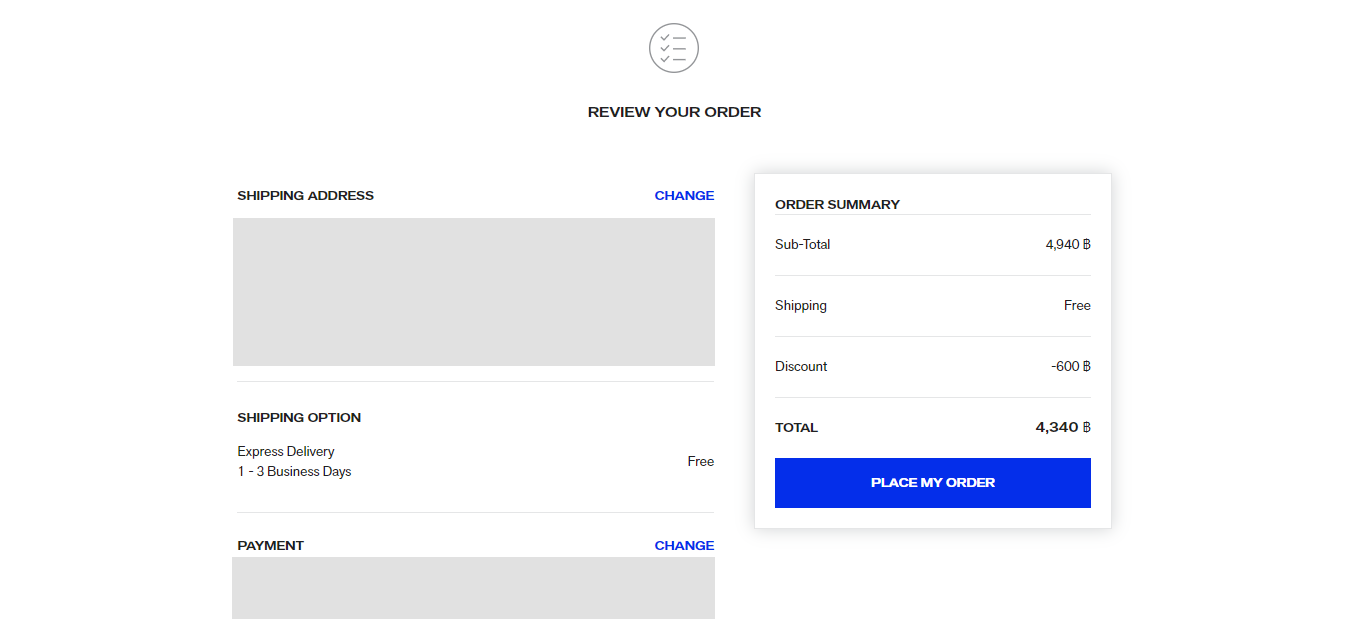Click the 4,940 ฿ sub-total amount
Screen dimensions: 1348x619
1068,245
